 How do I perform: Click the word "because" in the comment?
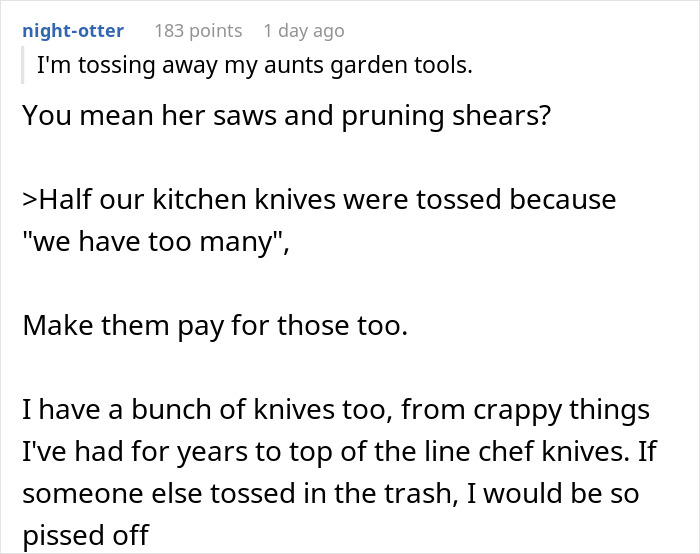pos(563,200)
